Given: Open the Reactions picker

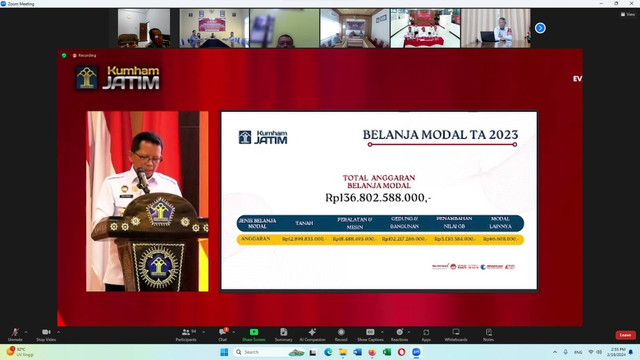Looking at the screenshot, I should [x=400, y=335].
